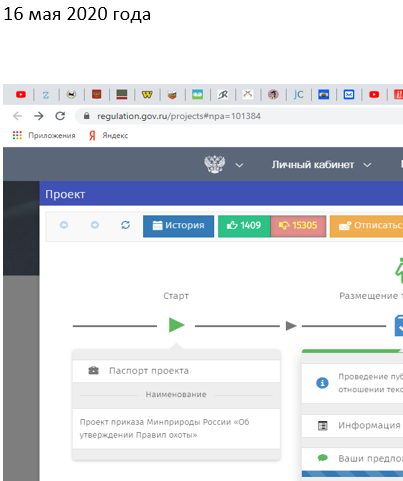Screen dimensions: 403x481
Task: Vote thumbs down 15305 button
Action: point(298,226)
